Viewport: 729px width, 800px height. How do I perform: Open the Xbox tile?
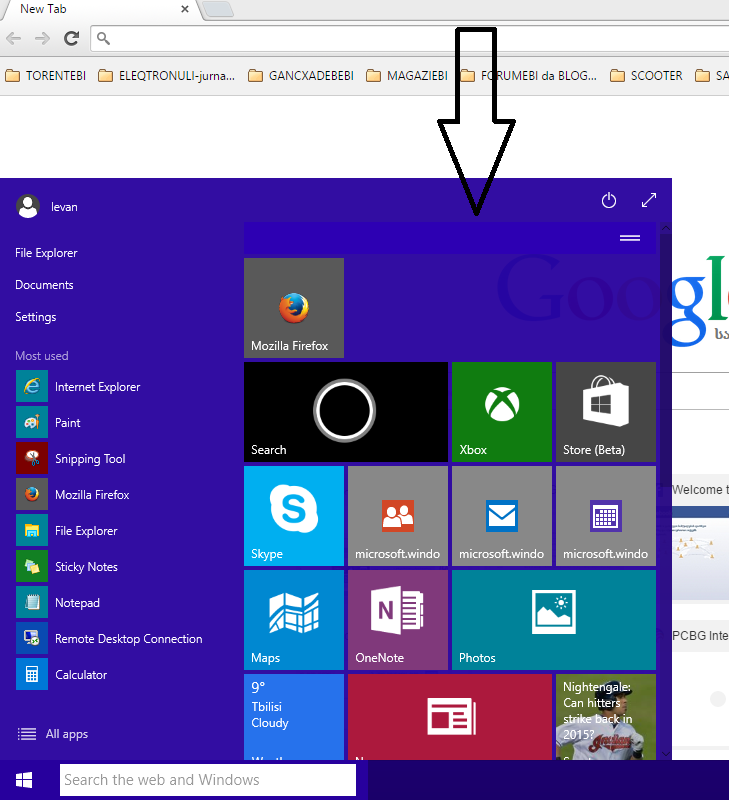click(502, 412)
